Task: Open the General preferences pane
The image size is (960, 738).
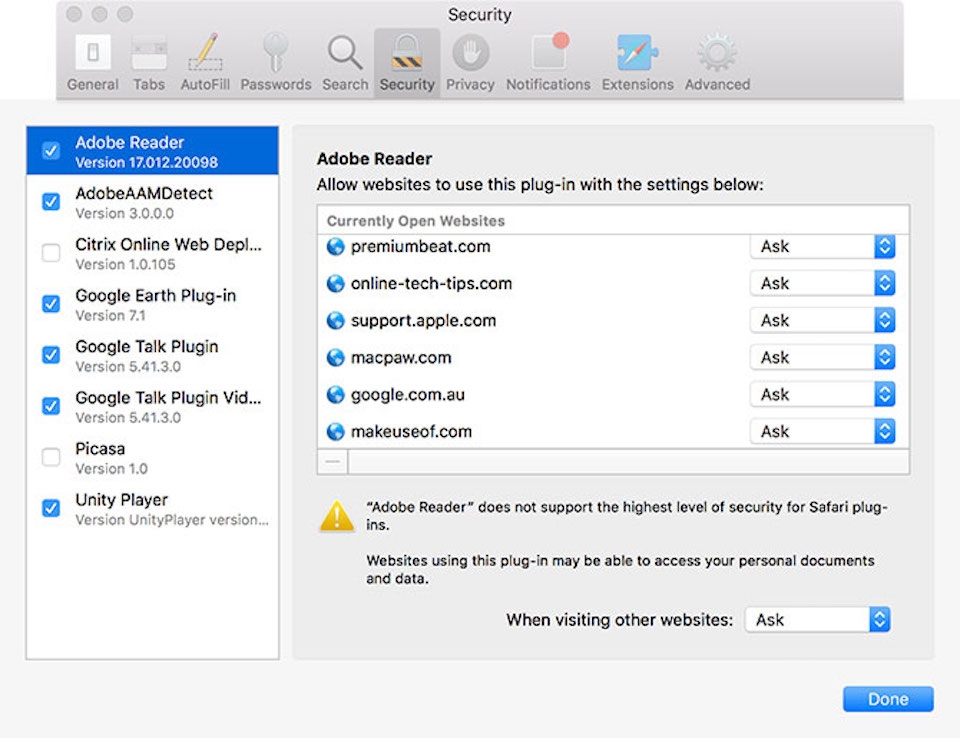Action: [93, 63]
